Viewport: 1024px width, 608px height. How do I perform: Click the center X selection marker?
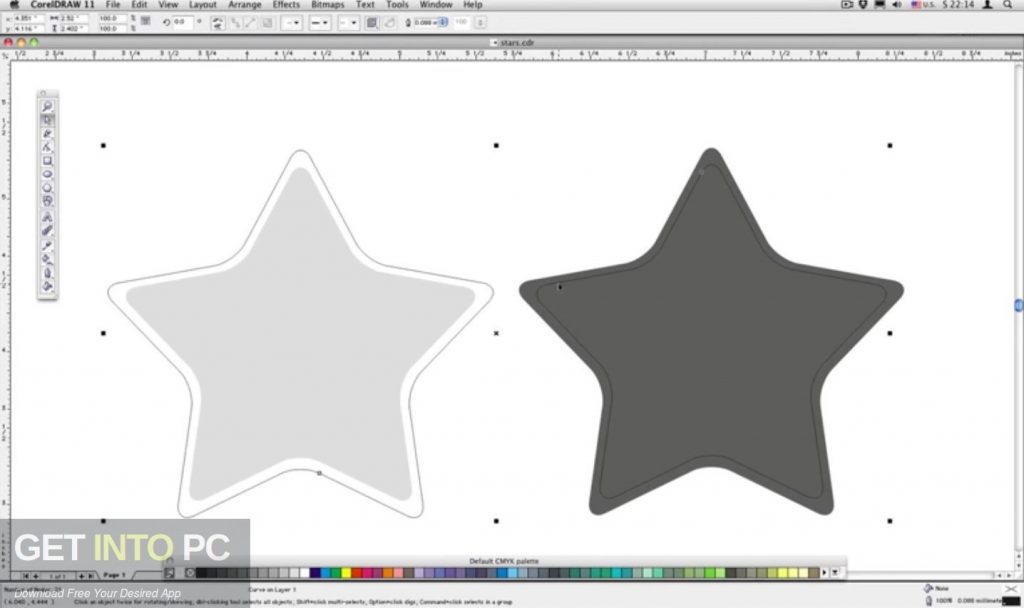(496, 333)
